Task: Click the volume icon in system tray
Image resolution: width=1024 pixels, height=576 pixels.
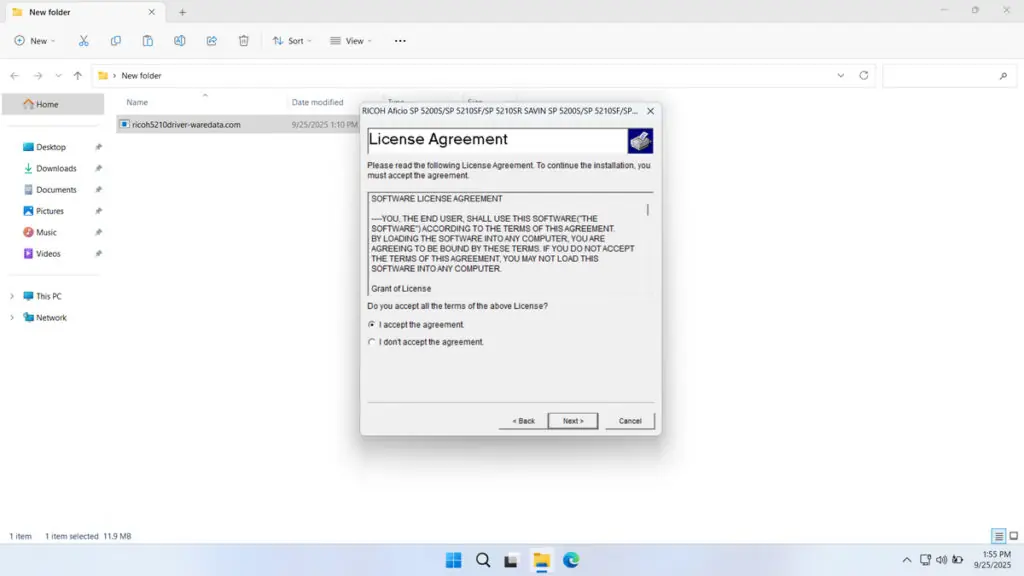Action: point(941,560)
